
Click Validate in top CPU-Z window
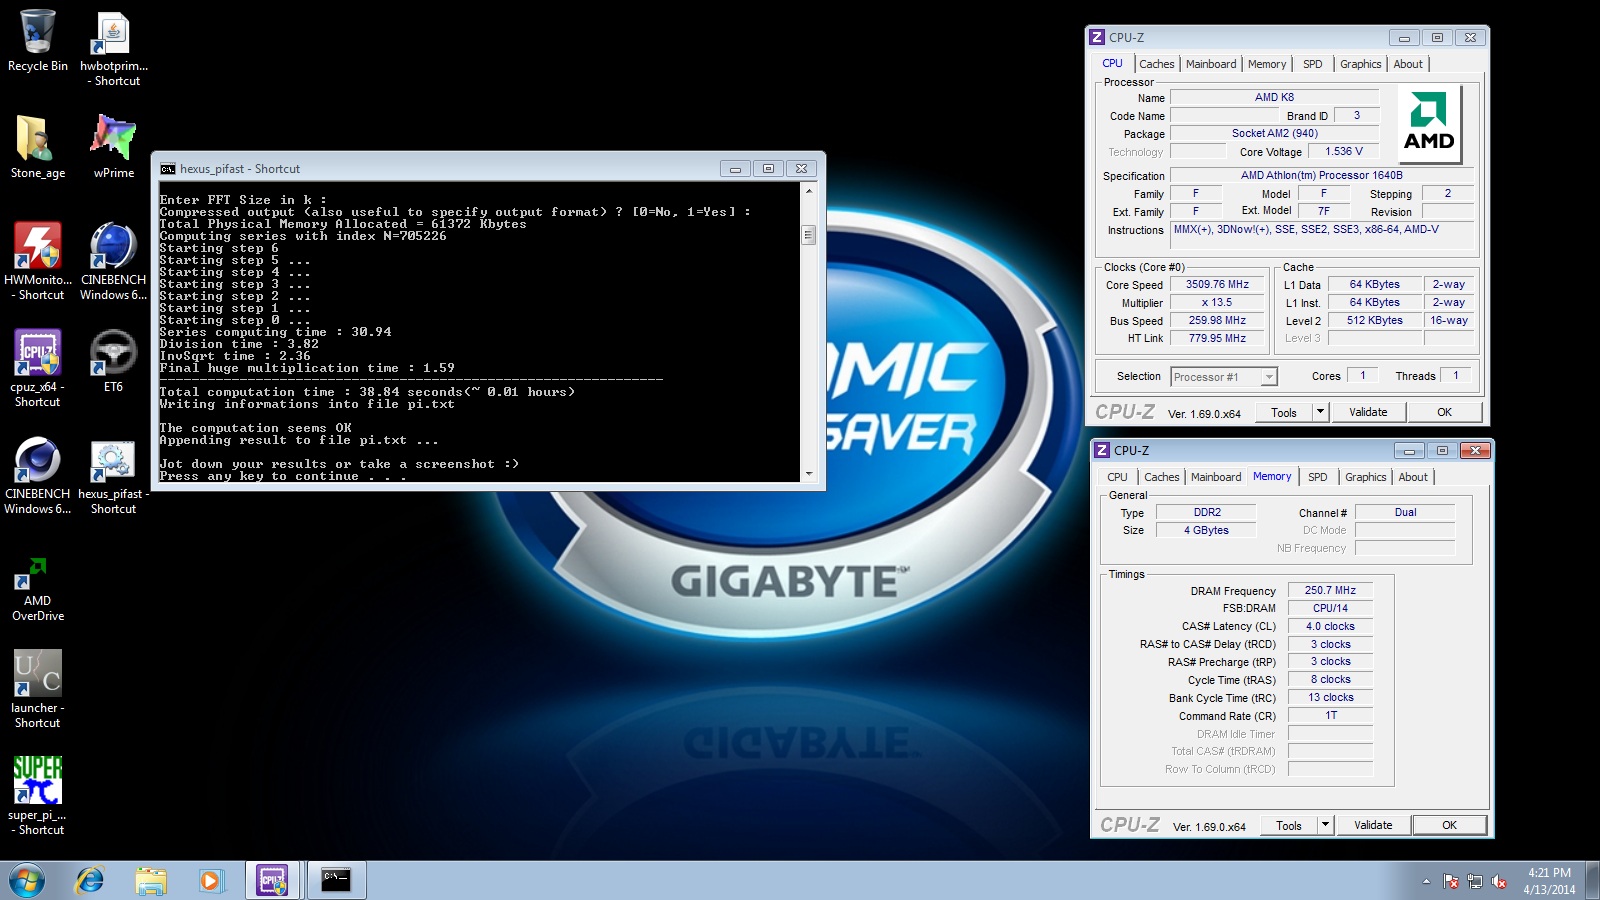tap(1368, 412)
